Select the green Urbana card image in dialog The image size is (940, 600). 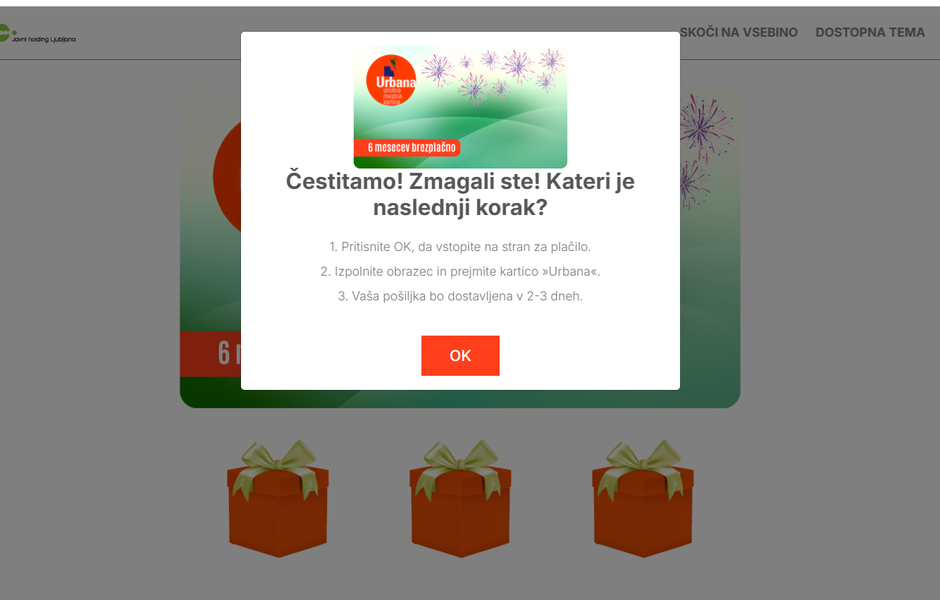[460, 107]
